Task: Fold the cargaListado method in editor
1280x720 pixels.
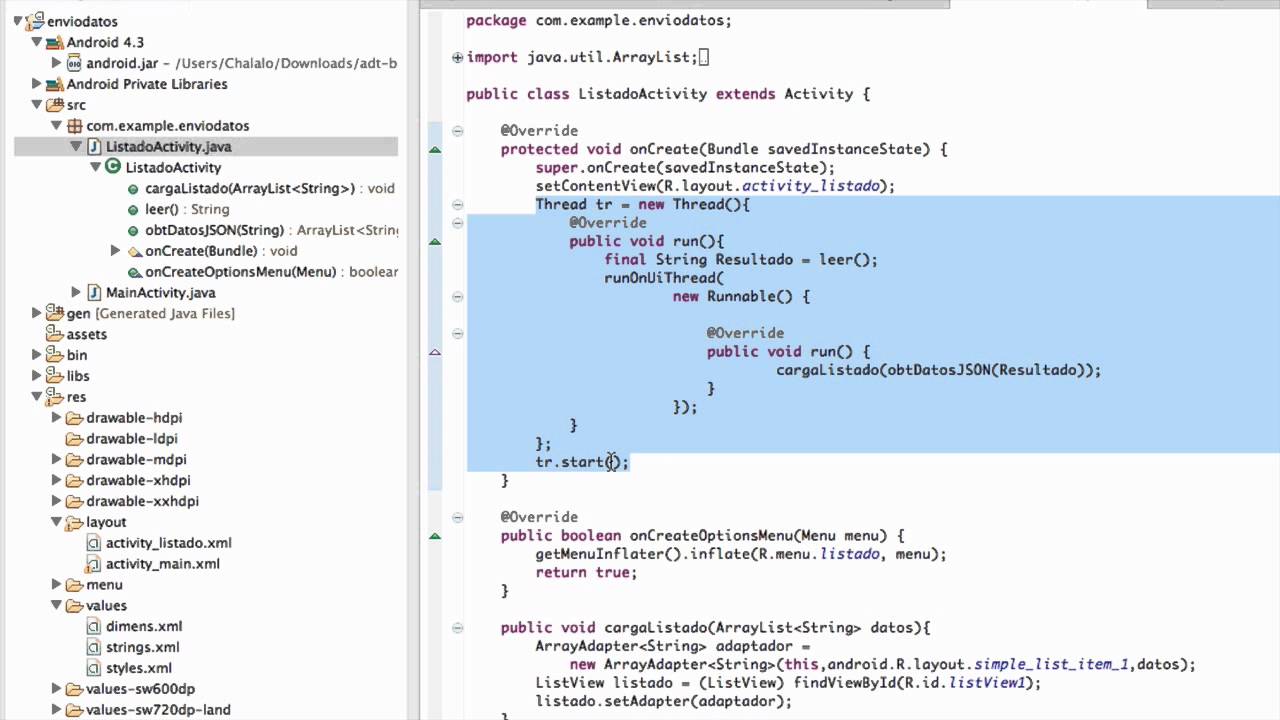Action: pyautogui.click(x=457, y=628)
